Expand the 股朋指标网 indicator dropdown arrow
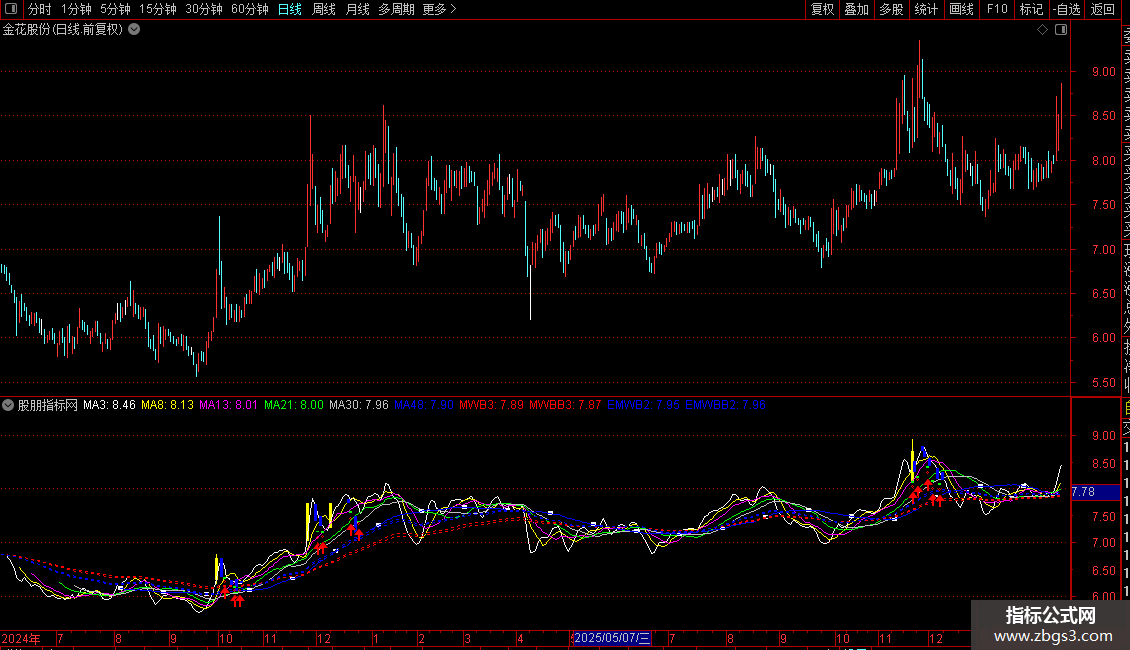The height and width of the screenshot is (650, 1130). point(8,405)
